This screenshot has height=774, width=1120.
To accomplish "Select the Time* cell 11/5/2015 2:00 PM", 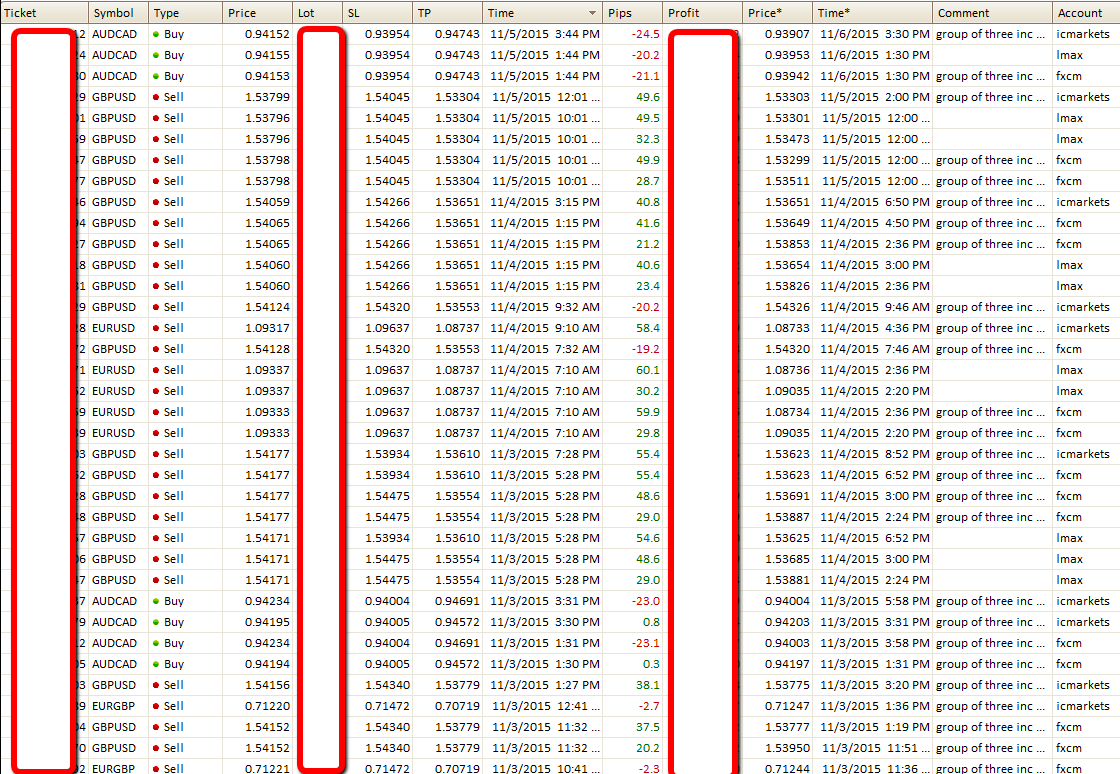I will tap(875, 97).
